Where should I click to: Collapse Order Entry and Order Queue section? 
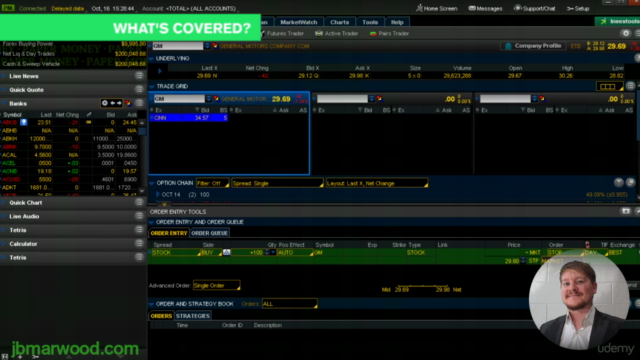click(152, 222)
